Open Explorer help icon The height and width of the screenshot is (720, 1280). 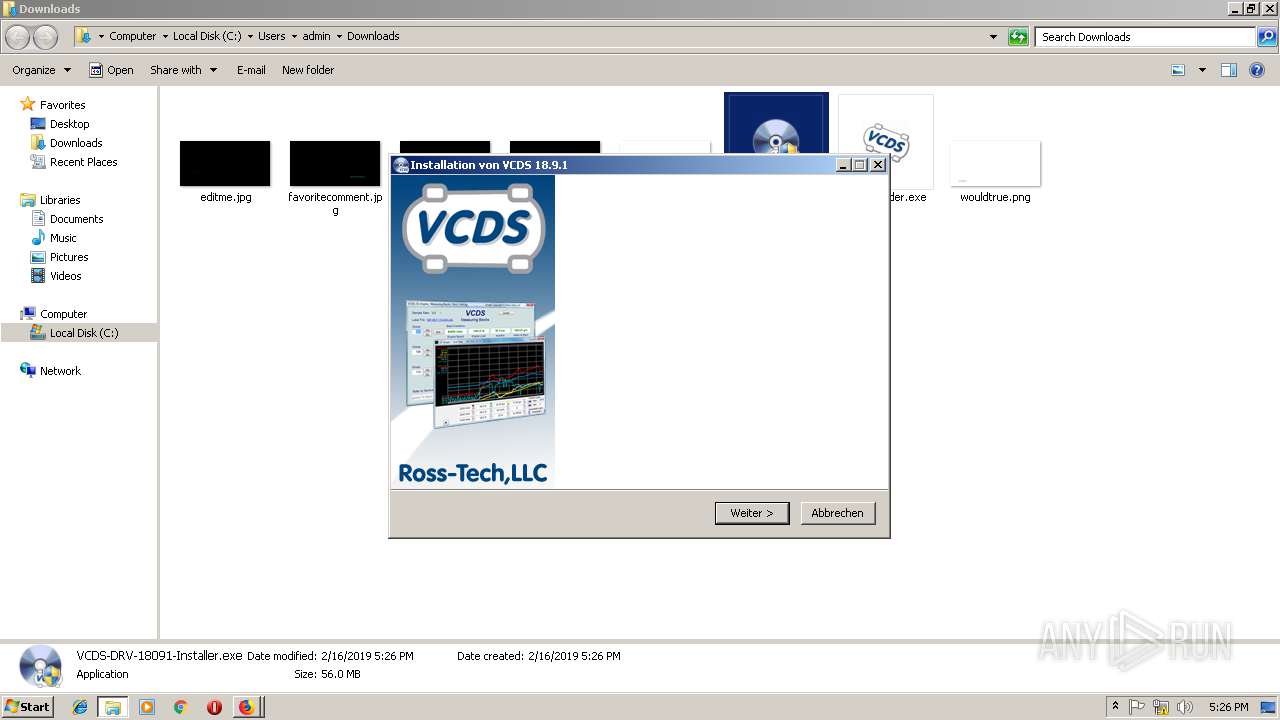[1257, 70]
